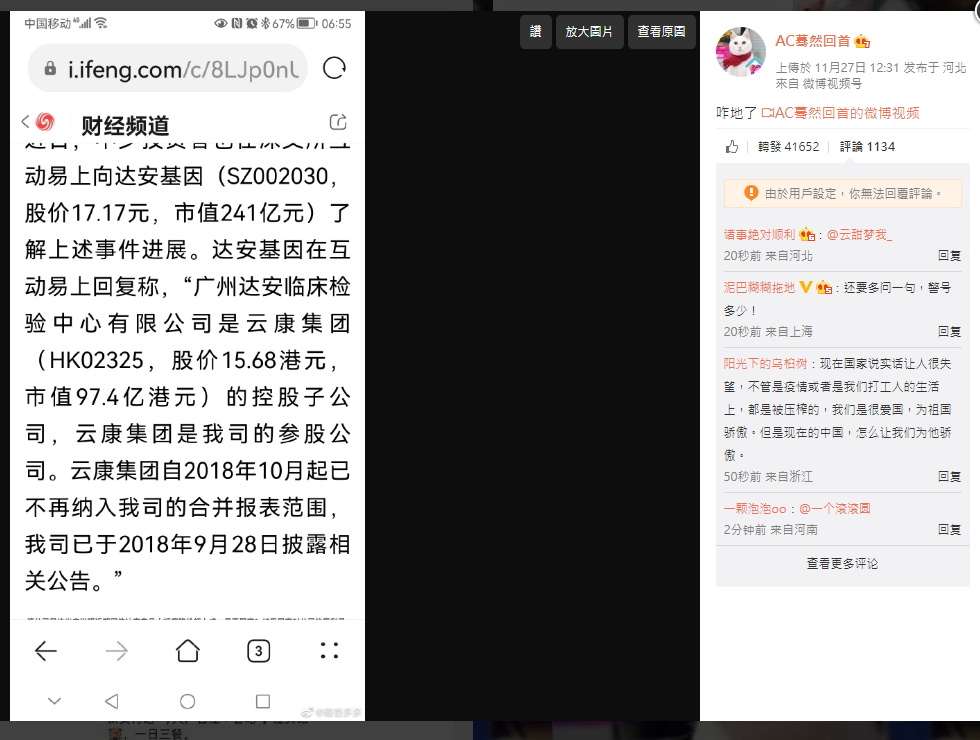Click the red ifeng phoenix logo
This screenshot has height=740, width=980.
[x=46, y=121]
